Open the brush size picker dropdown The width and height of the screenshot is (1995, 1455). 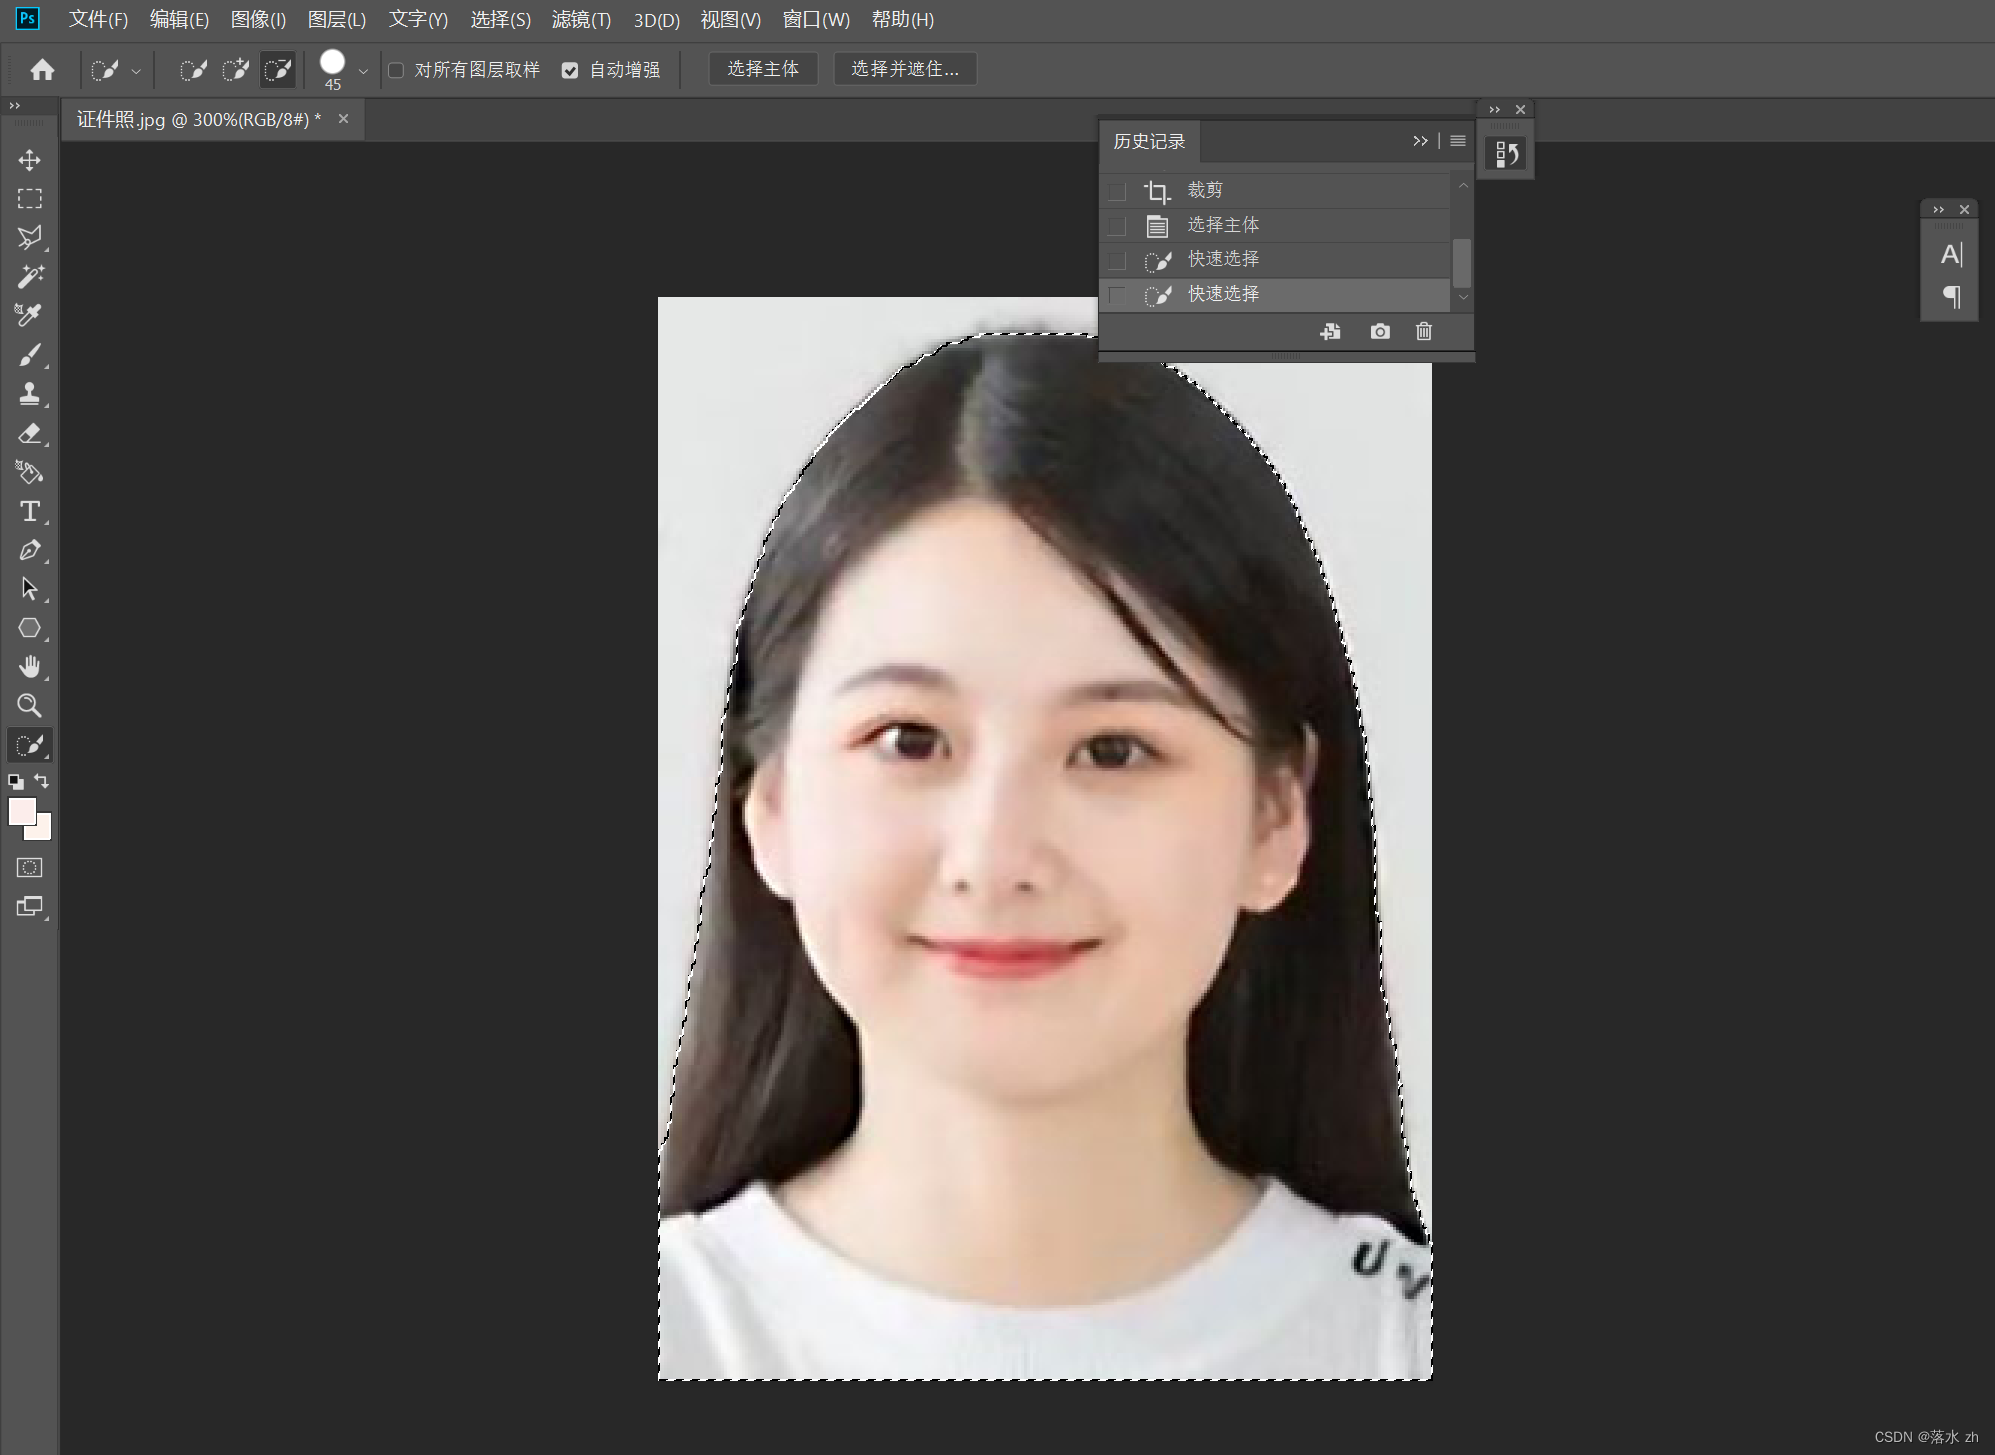(363, 71)
